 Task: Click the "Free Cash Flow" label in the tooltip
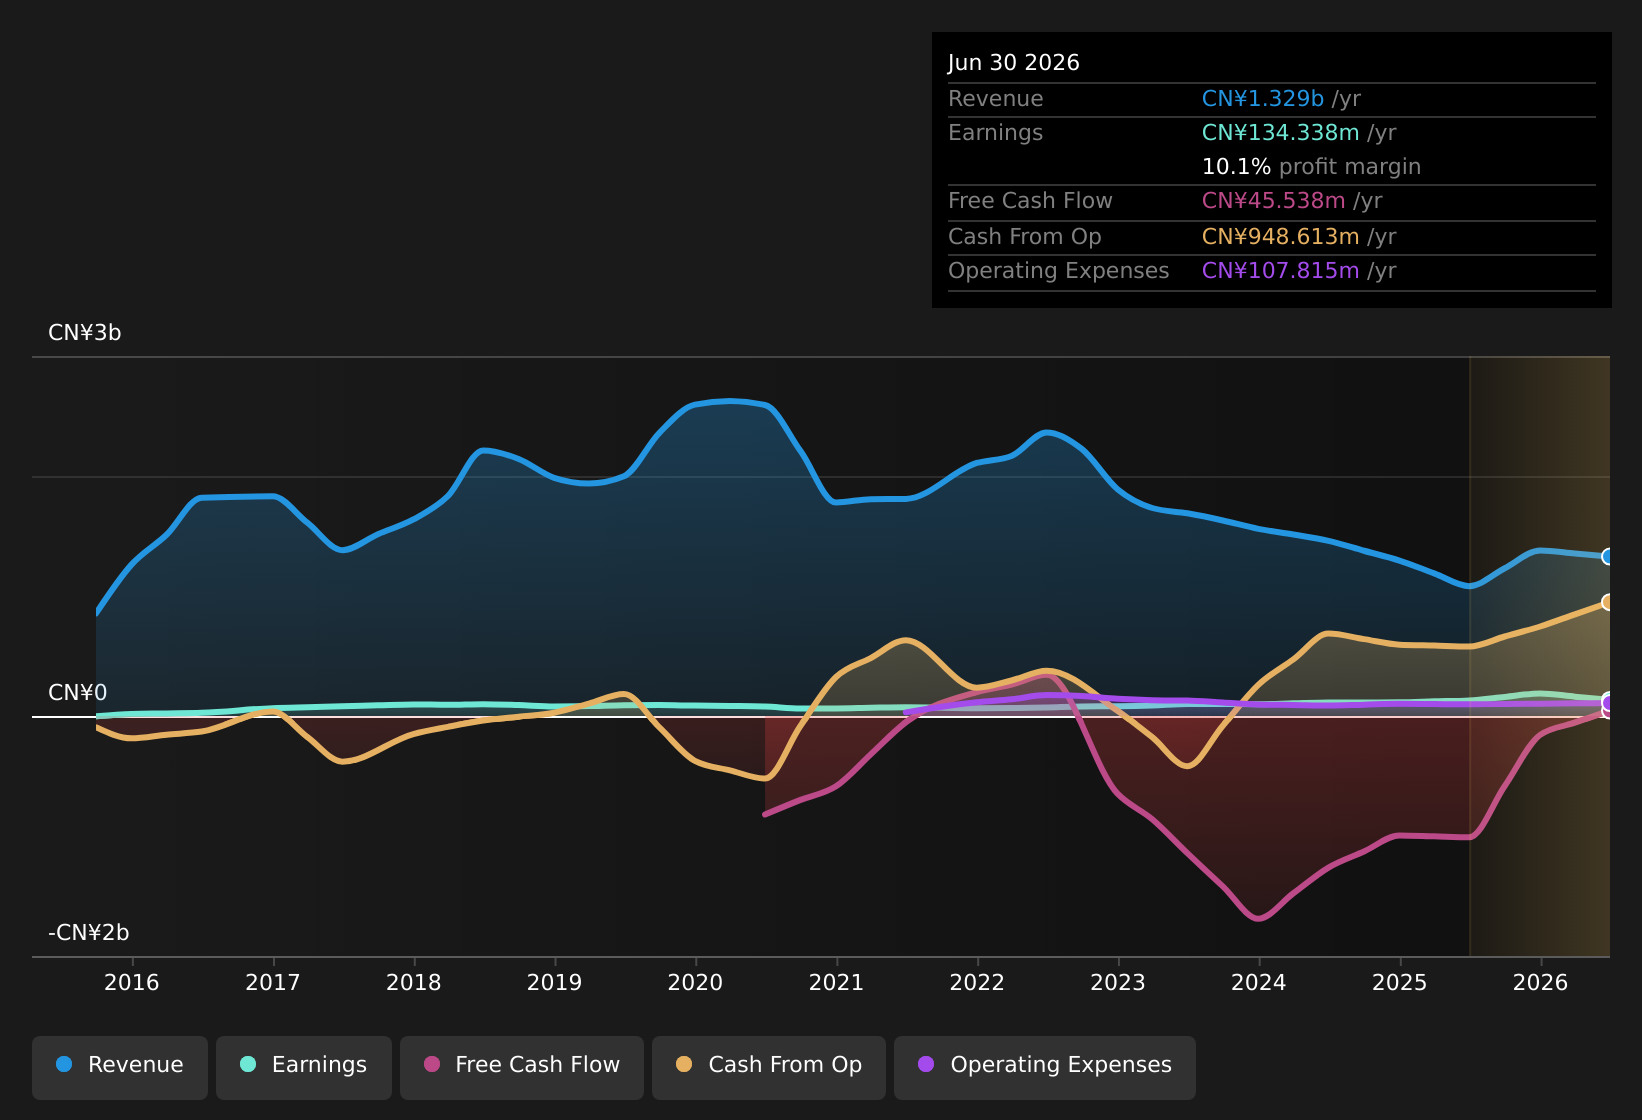click(1031, 201)
